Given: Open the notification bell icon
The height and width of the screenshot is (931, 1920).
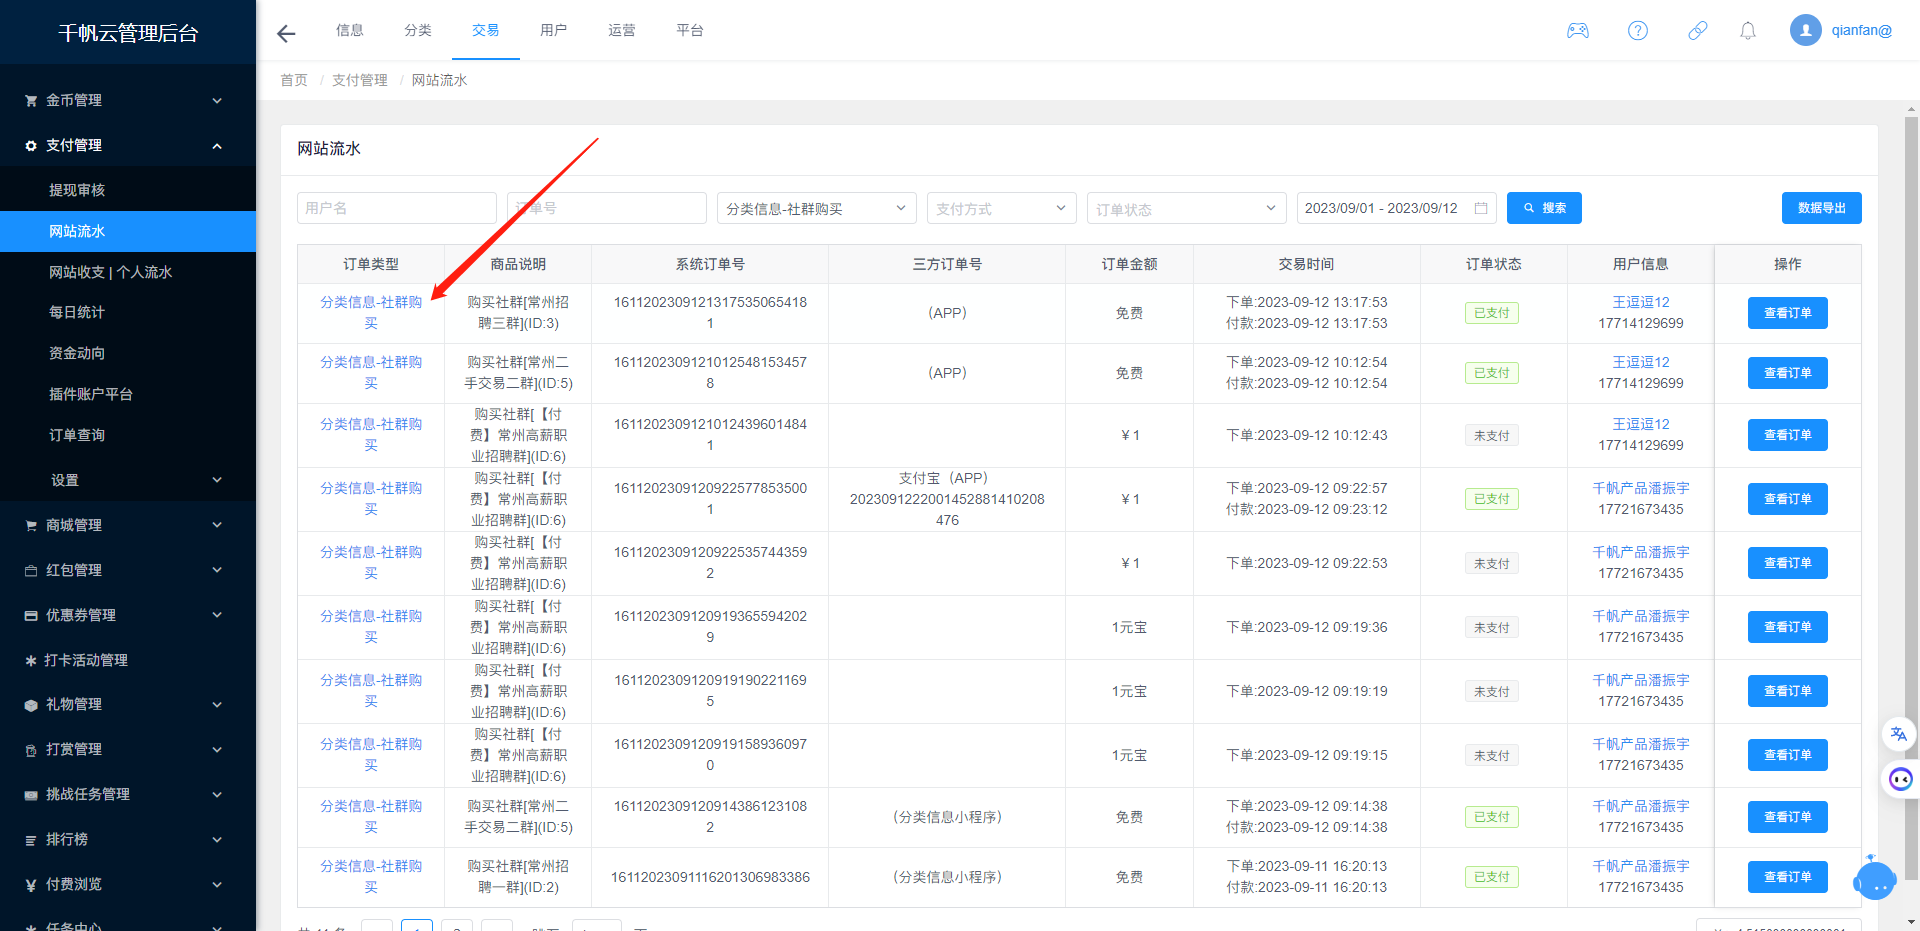Looking at the screenshot, I should point(1748,31).
